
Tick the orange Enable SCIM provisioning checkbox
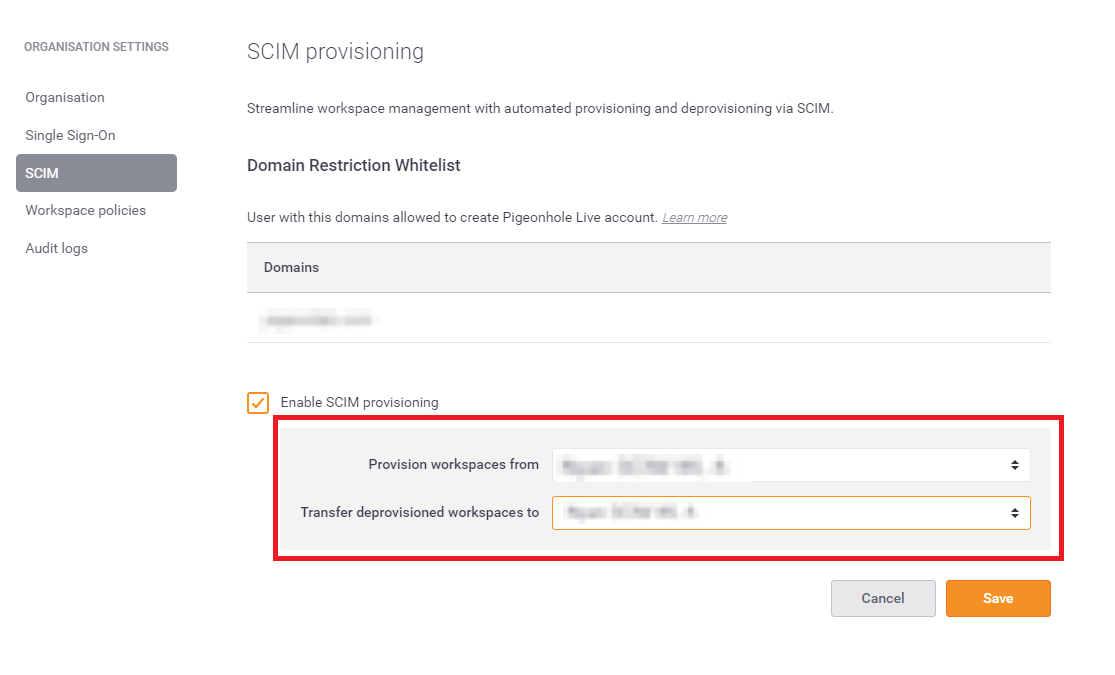257,403
